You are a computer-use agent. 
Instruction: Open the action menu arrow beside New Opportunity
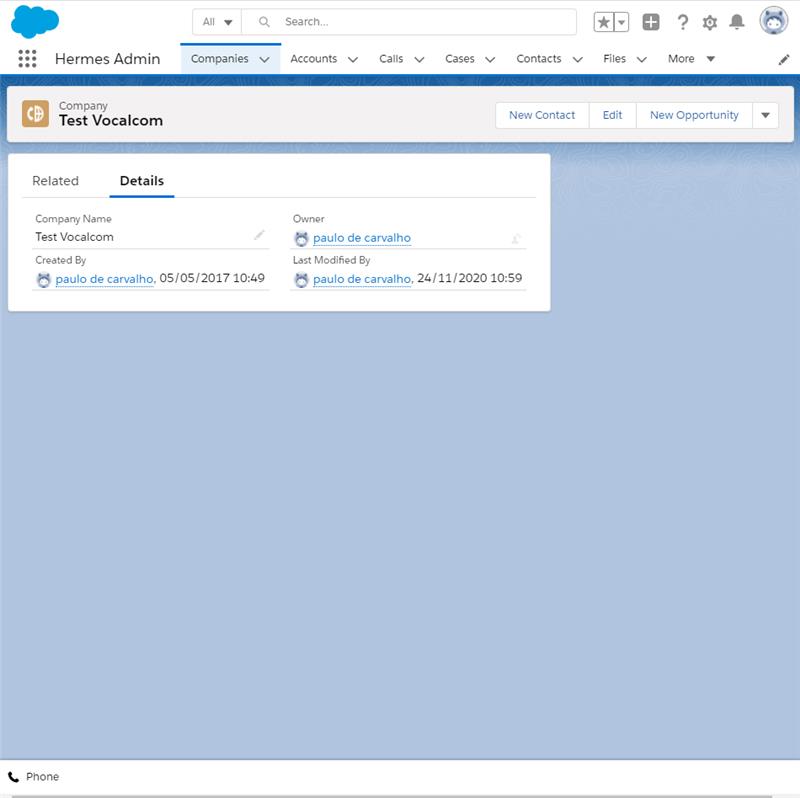click(765, 115)
